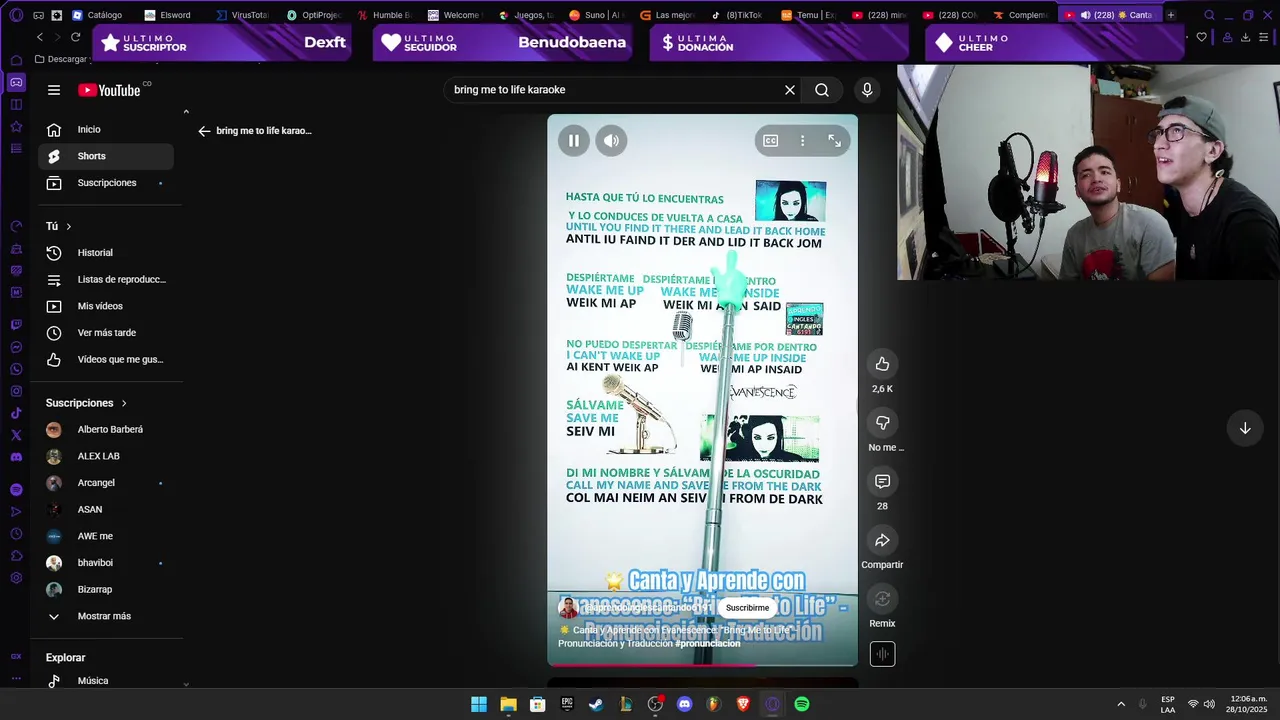Image resolution: width=1280 pixels, height=720 pixels.
Task: Open the Short's three-dot more options
Action: click(802, 141)
